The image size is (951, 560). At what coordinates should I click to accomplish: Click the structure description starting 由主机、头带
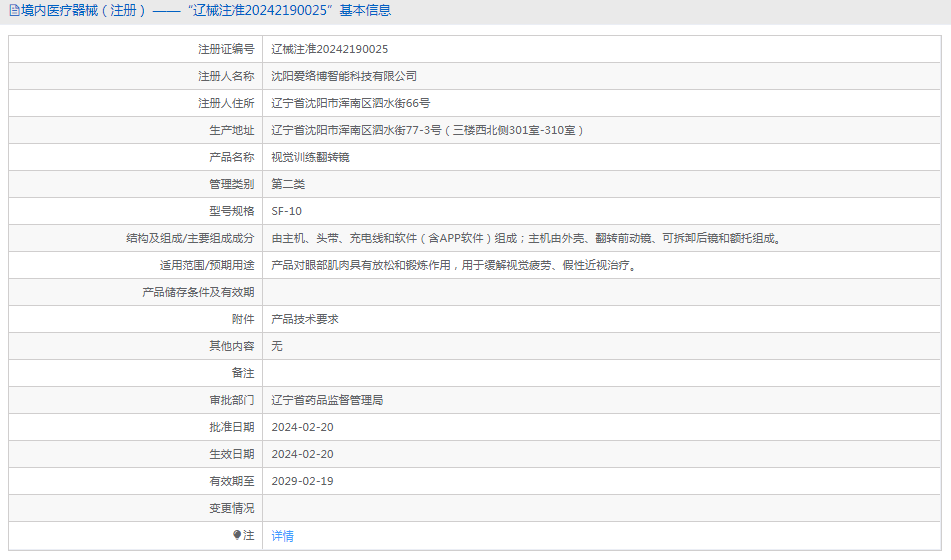[x=528, y=238]
